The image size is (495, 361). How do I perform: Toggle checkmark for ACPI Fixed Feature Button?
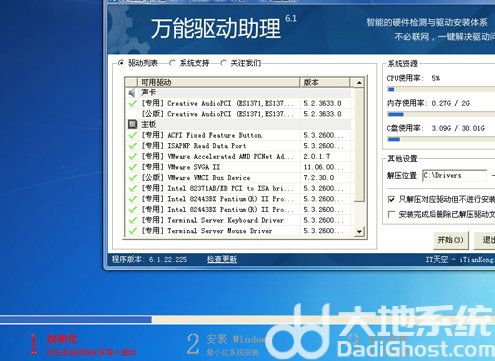(132, 135)
